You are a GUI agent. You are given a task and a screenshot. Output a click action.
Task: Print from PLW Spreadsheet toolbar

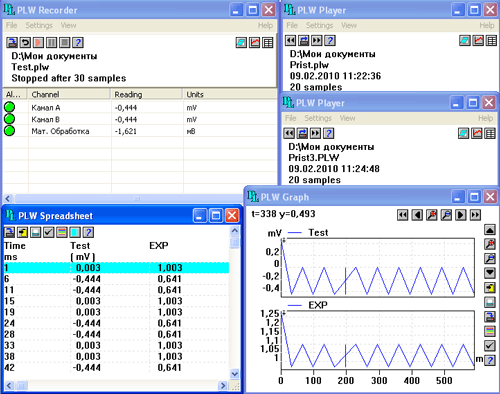tap(36, 232)
